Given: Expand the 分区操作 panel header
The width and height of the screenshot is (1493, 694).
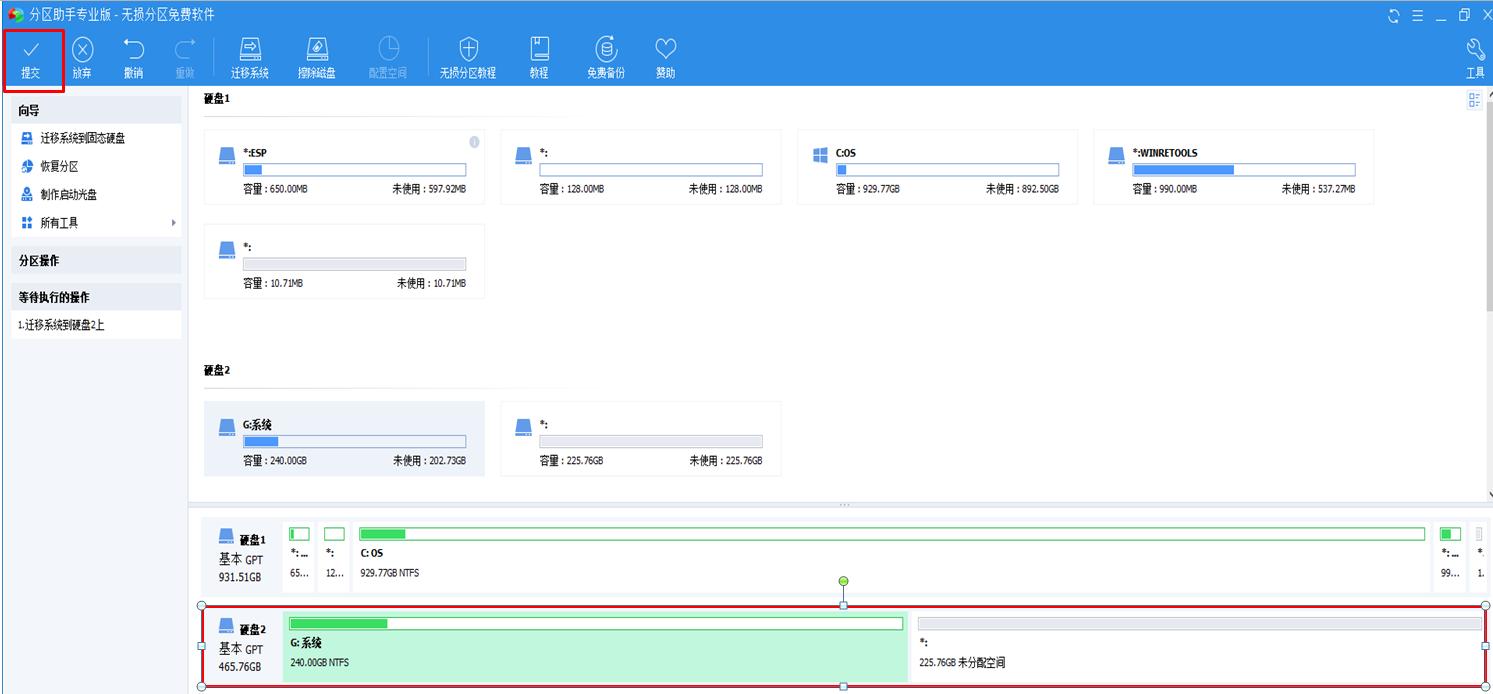Looking at the screenshot, I should pyautogui.click(x=97, y=261).
